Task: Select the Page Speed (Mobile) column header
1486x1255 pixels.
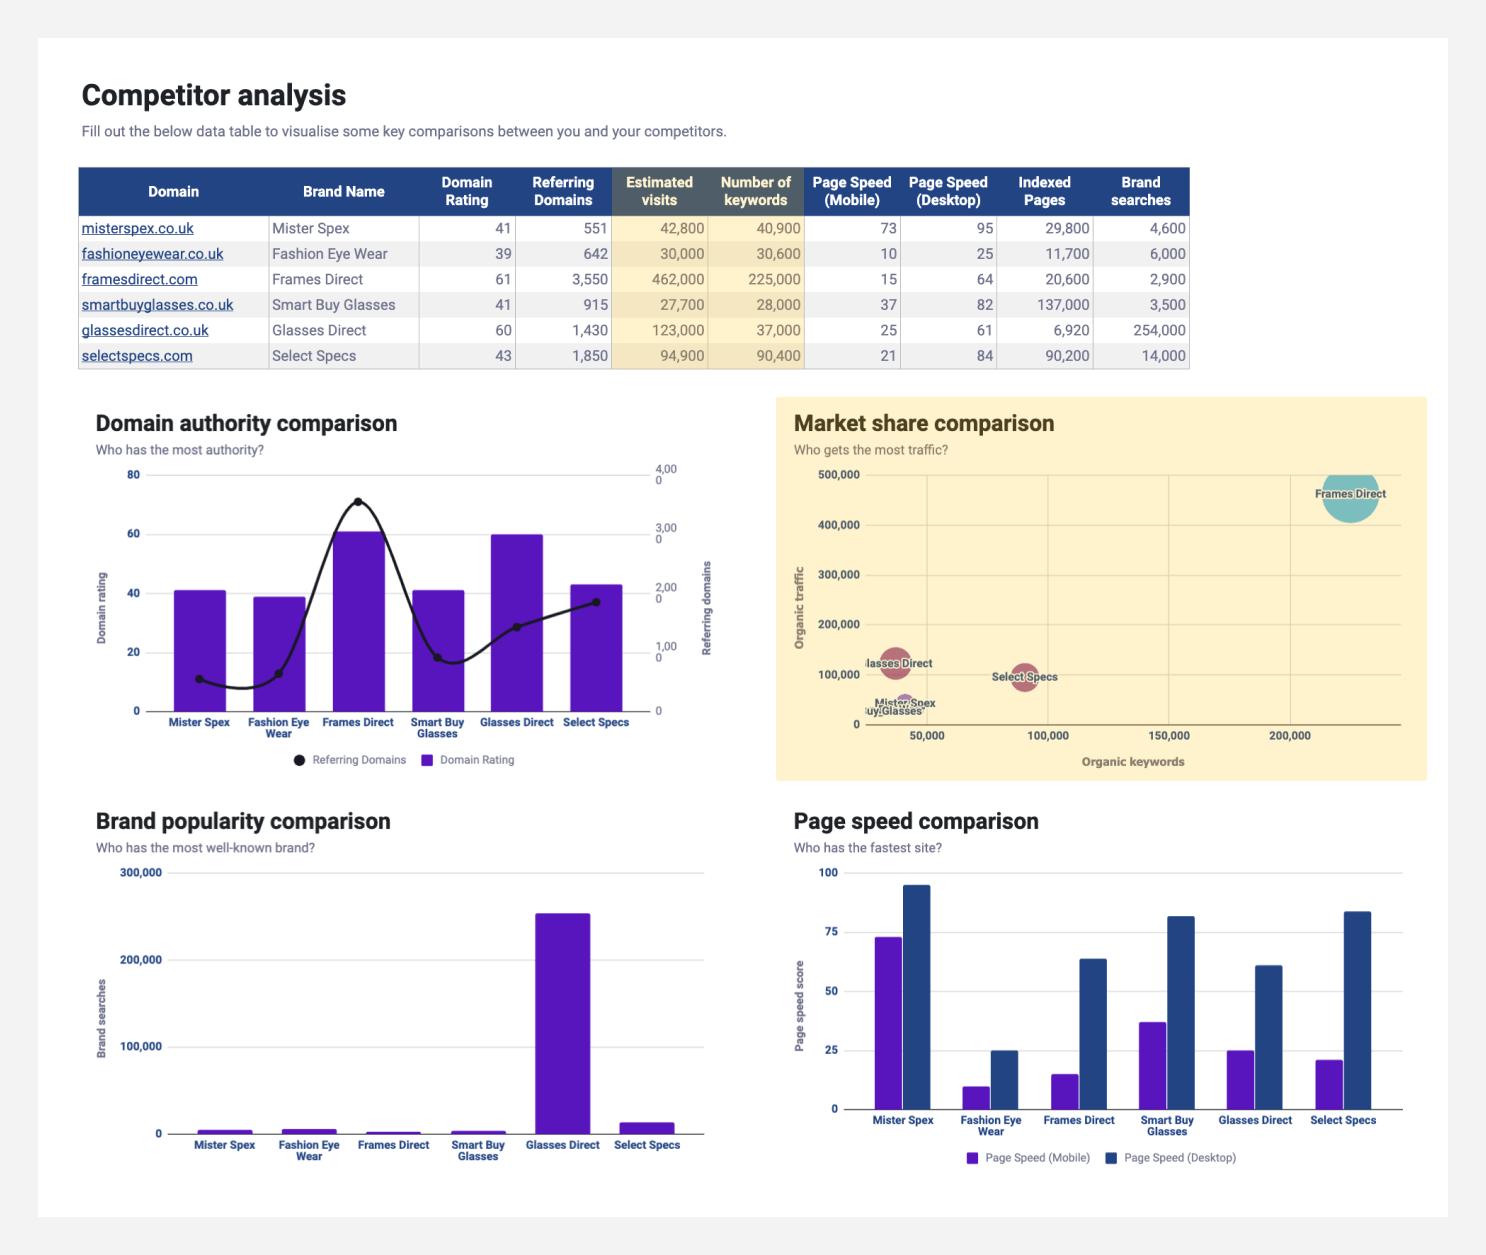Action: click(852, 191)
